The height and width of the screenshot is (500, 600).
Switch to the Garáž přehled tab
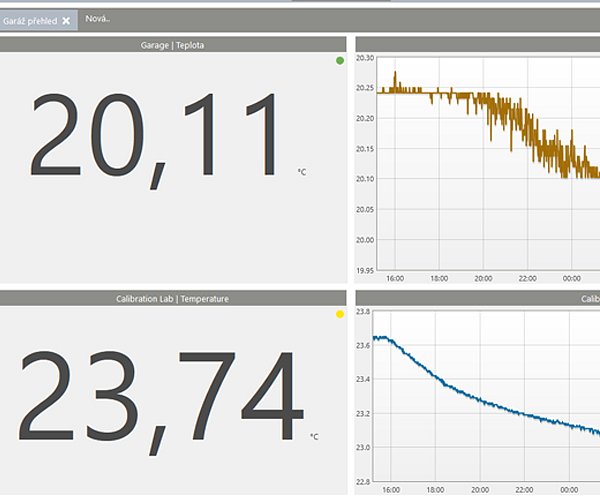[x=30, y=20]
